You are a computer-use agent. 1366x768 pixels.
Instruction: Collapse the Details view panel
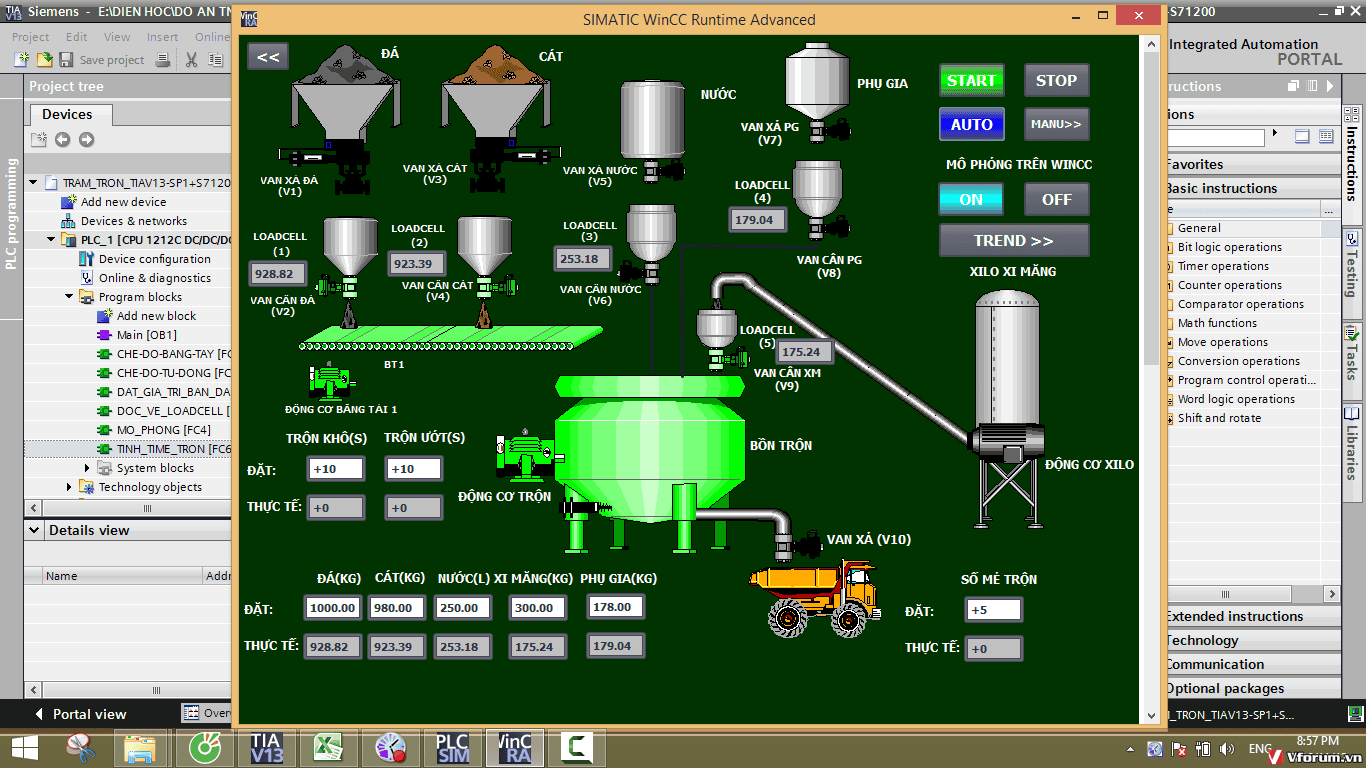coord(34,530)
